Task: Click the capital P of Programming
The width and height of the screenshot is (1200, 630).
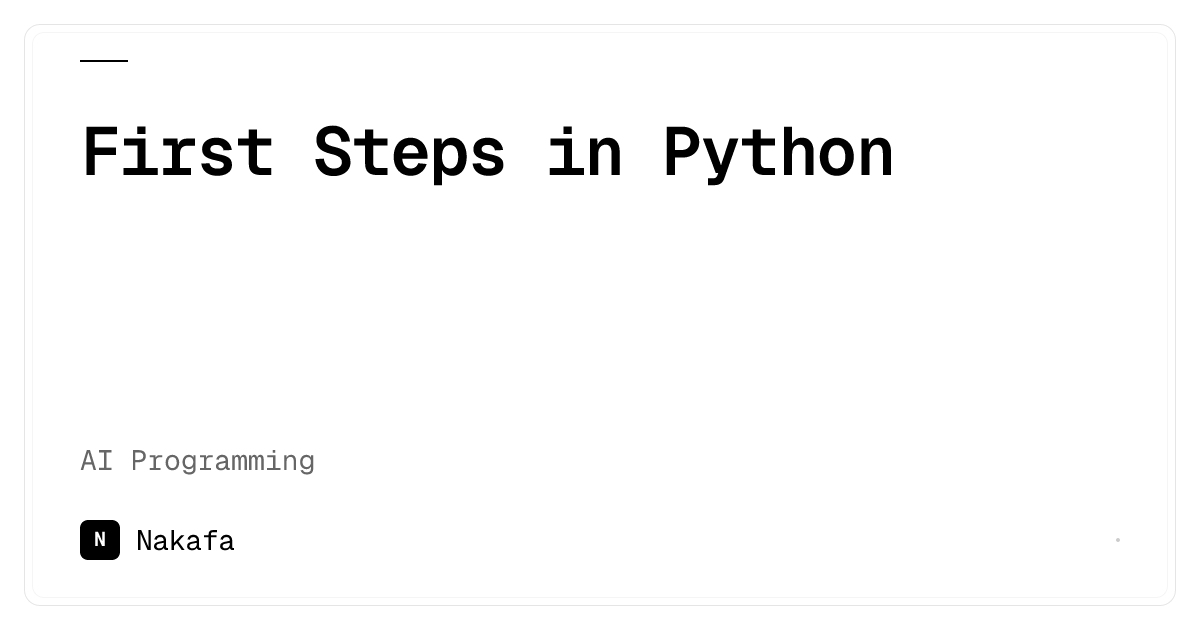Action: [139, 460]
